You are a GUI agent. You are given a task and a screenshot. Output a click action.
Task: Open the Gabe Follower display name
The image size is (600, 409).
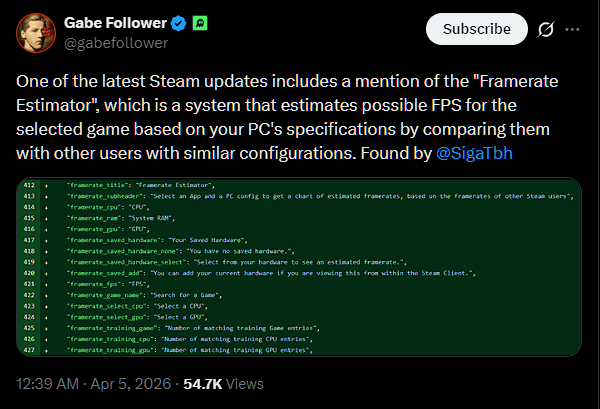(x=108, y=22)
